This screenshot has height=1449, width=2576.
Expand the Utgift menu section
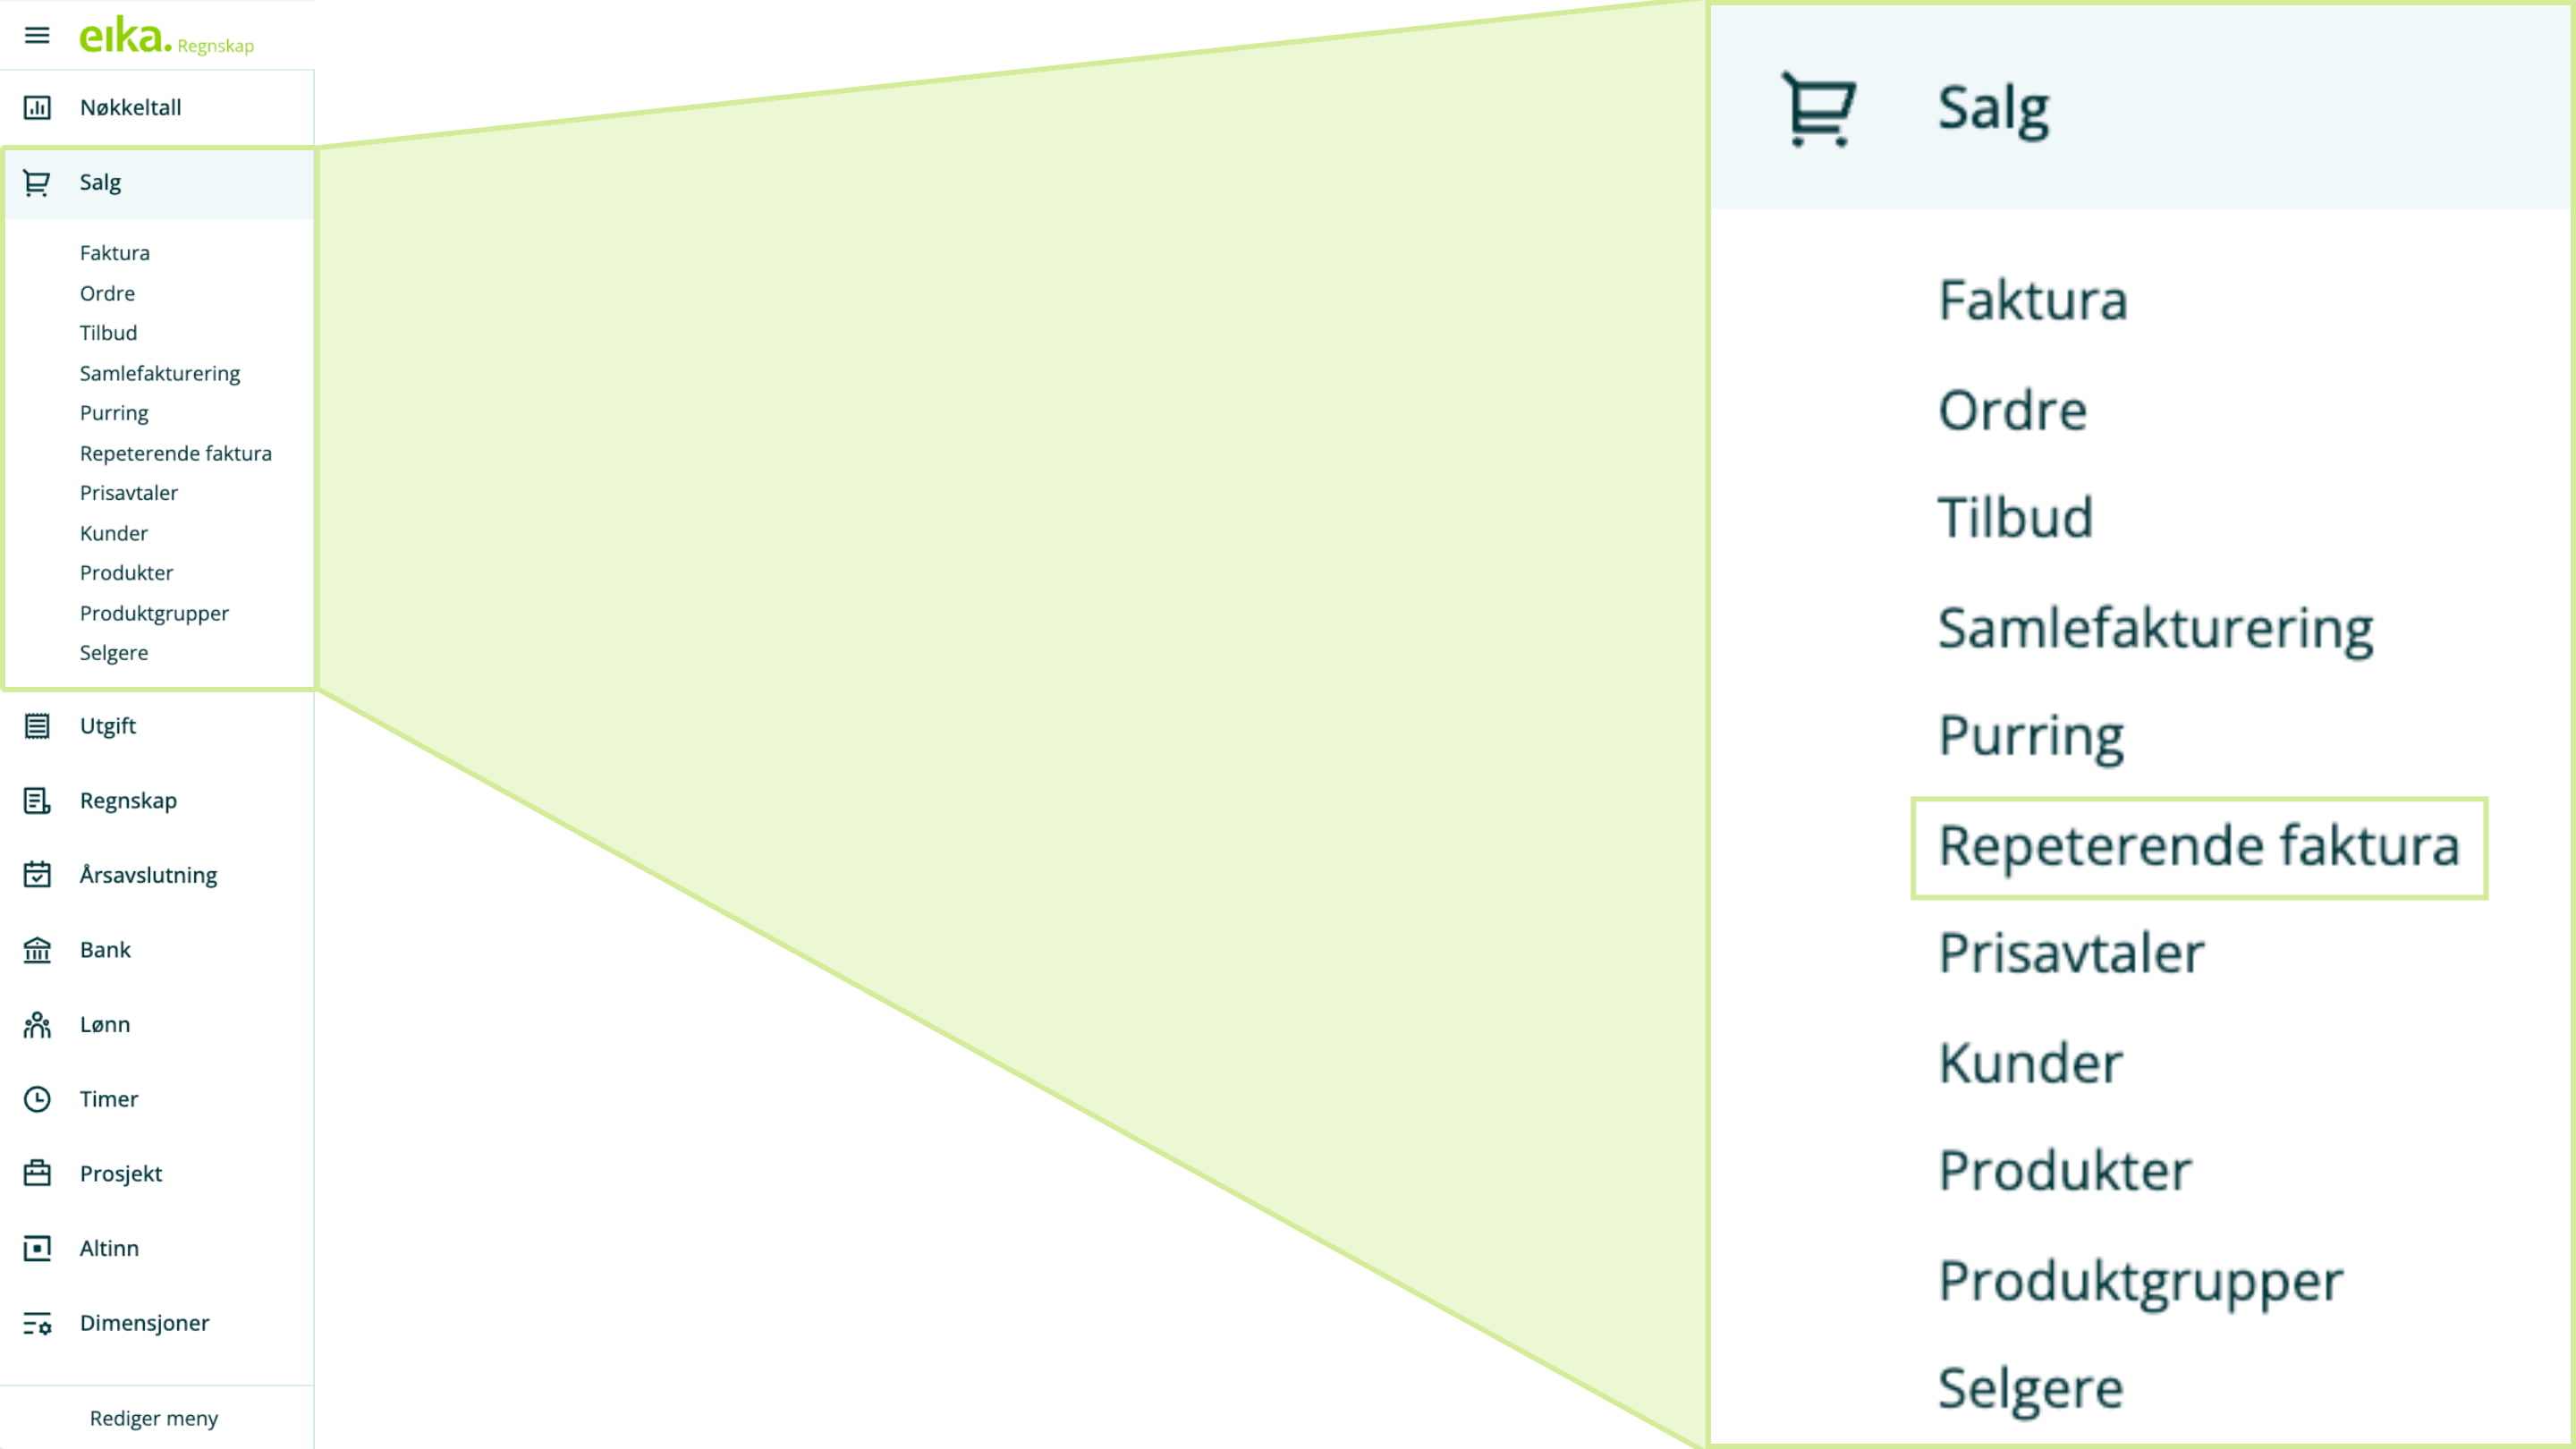click(108, 726)
